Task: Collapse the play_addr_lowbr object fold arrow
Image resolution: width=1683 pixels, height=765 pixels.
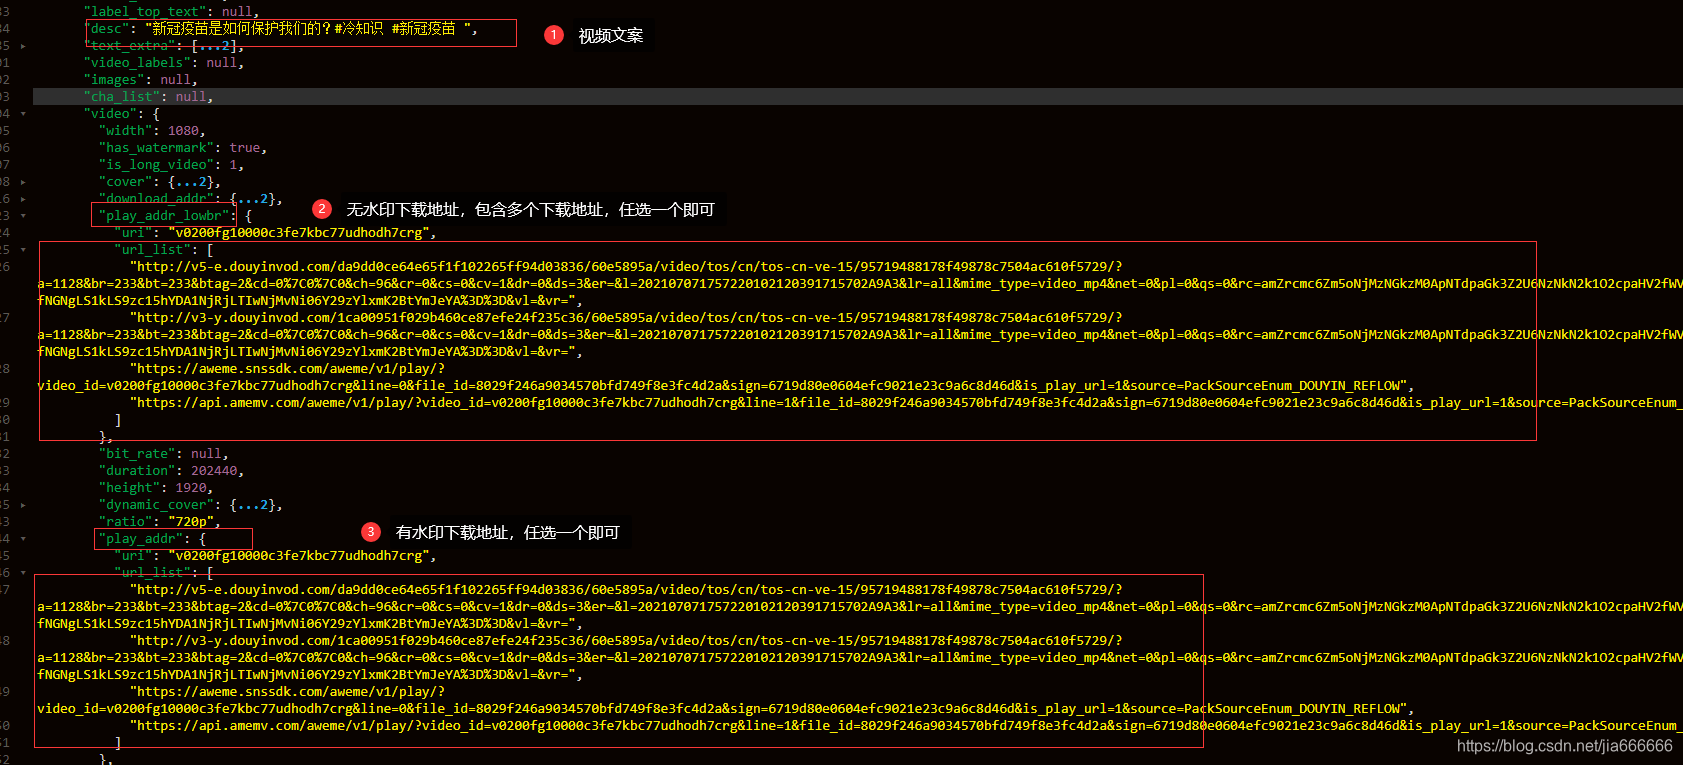Action: pyautogui.click(x=23, y=216)
